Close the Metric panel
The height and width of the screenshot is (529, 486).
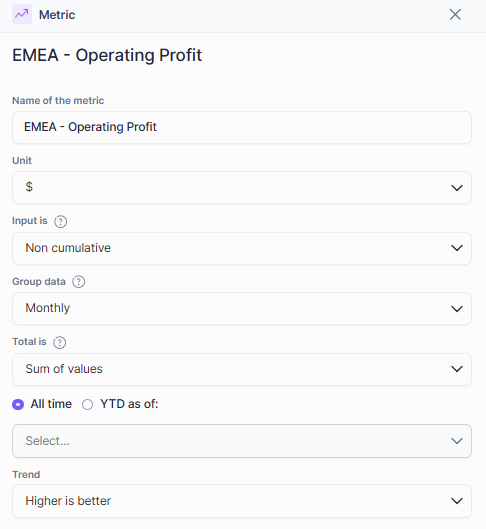[455, 15]
